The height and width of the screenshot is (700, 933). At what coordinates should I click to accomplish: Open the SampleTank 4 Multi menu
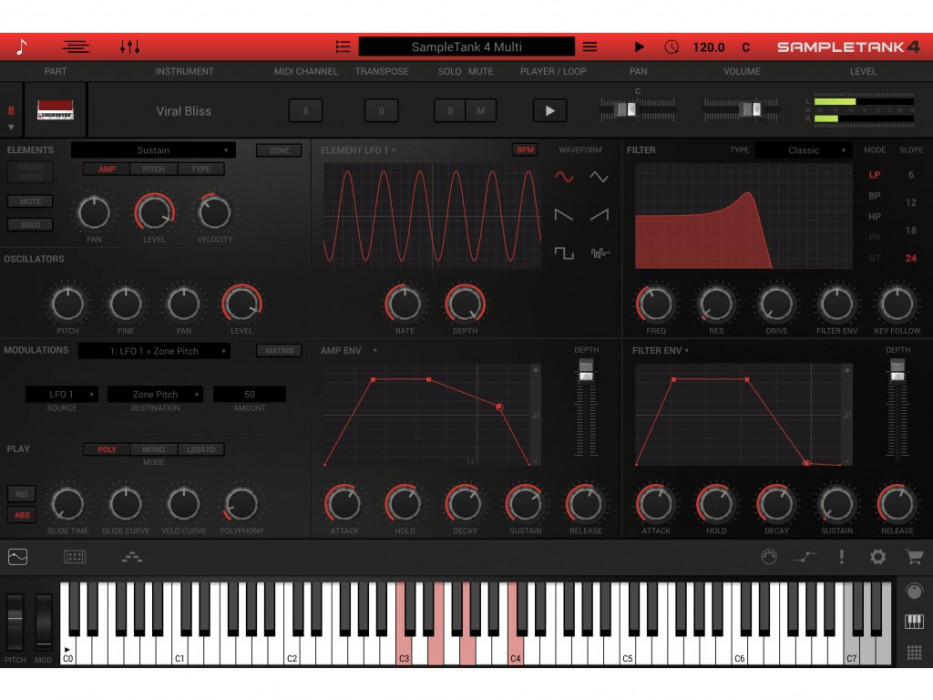(x=465, y=45)
